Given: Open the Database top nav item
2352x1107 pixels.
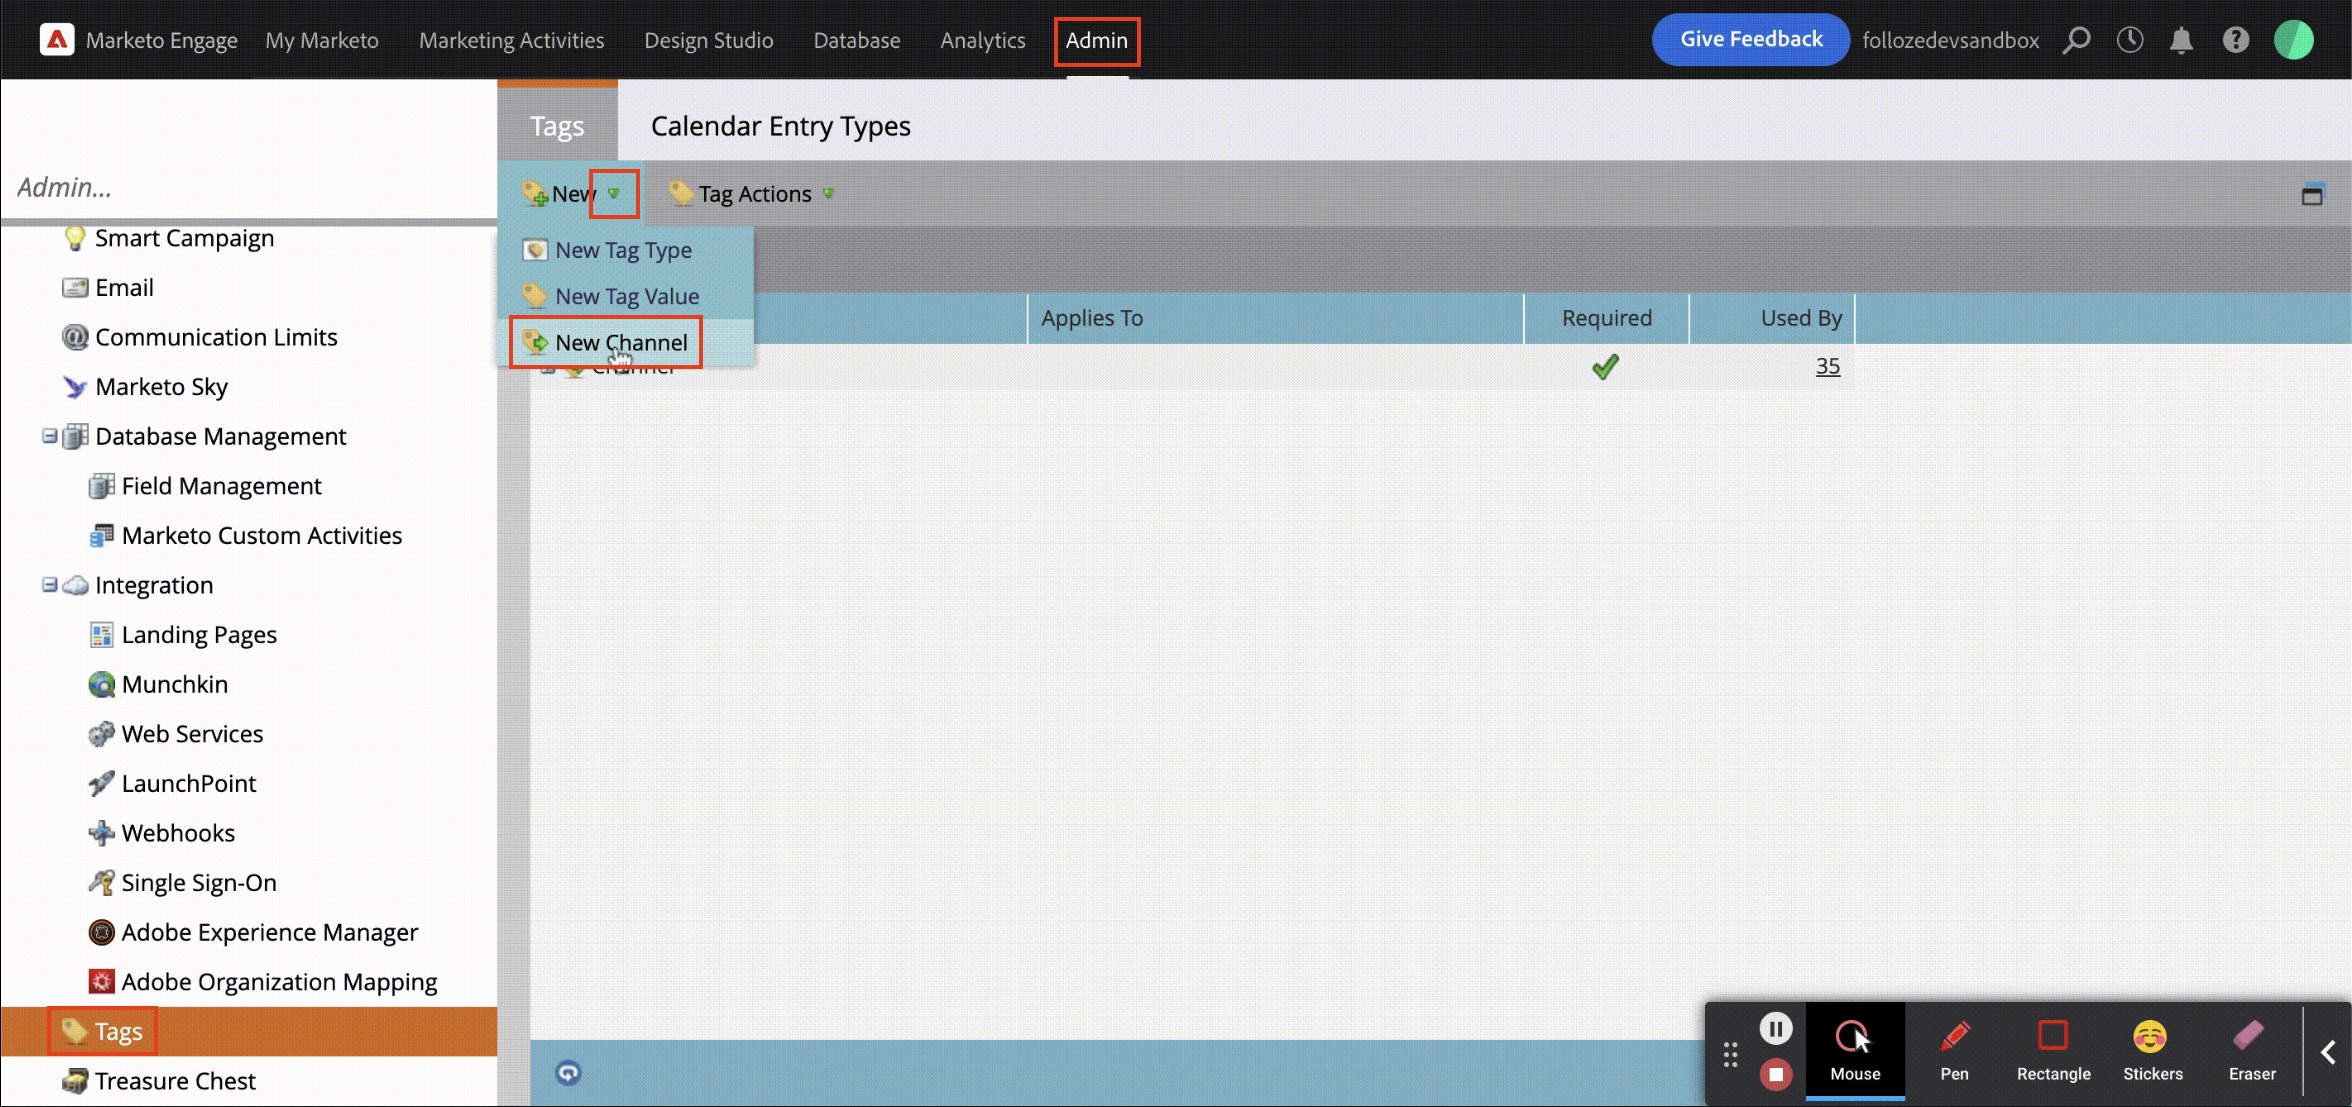Looking at the screenshot, I should (856, 40).
